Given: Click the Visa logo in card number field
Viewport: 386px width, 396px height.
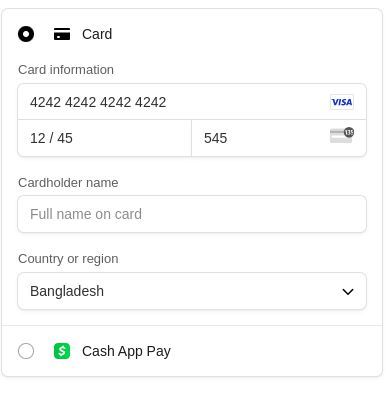Looking at the screenshot, I should click(342, 102).
